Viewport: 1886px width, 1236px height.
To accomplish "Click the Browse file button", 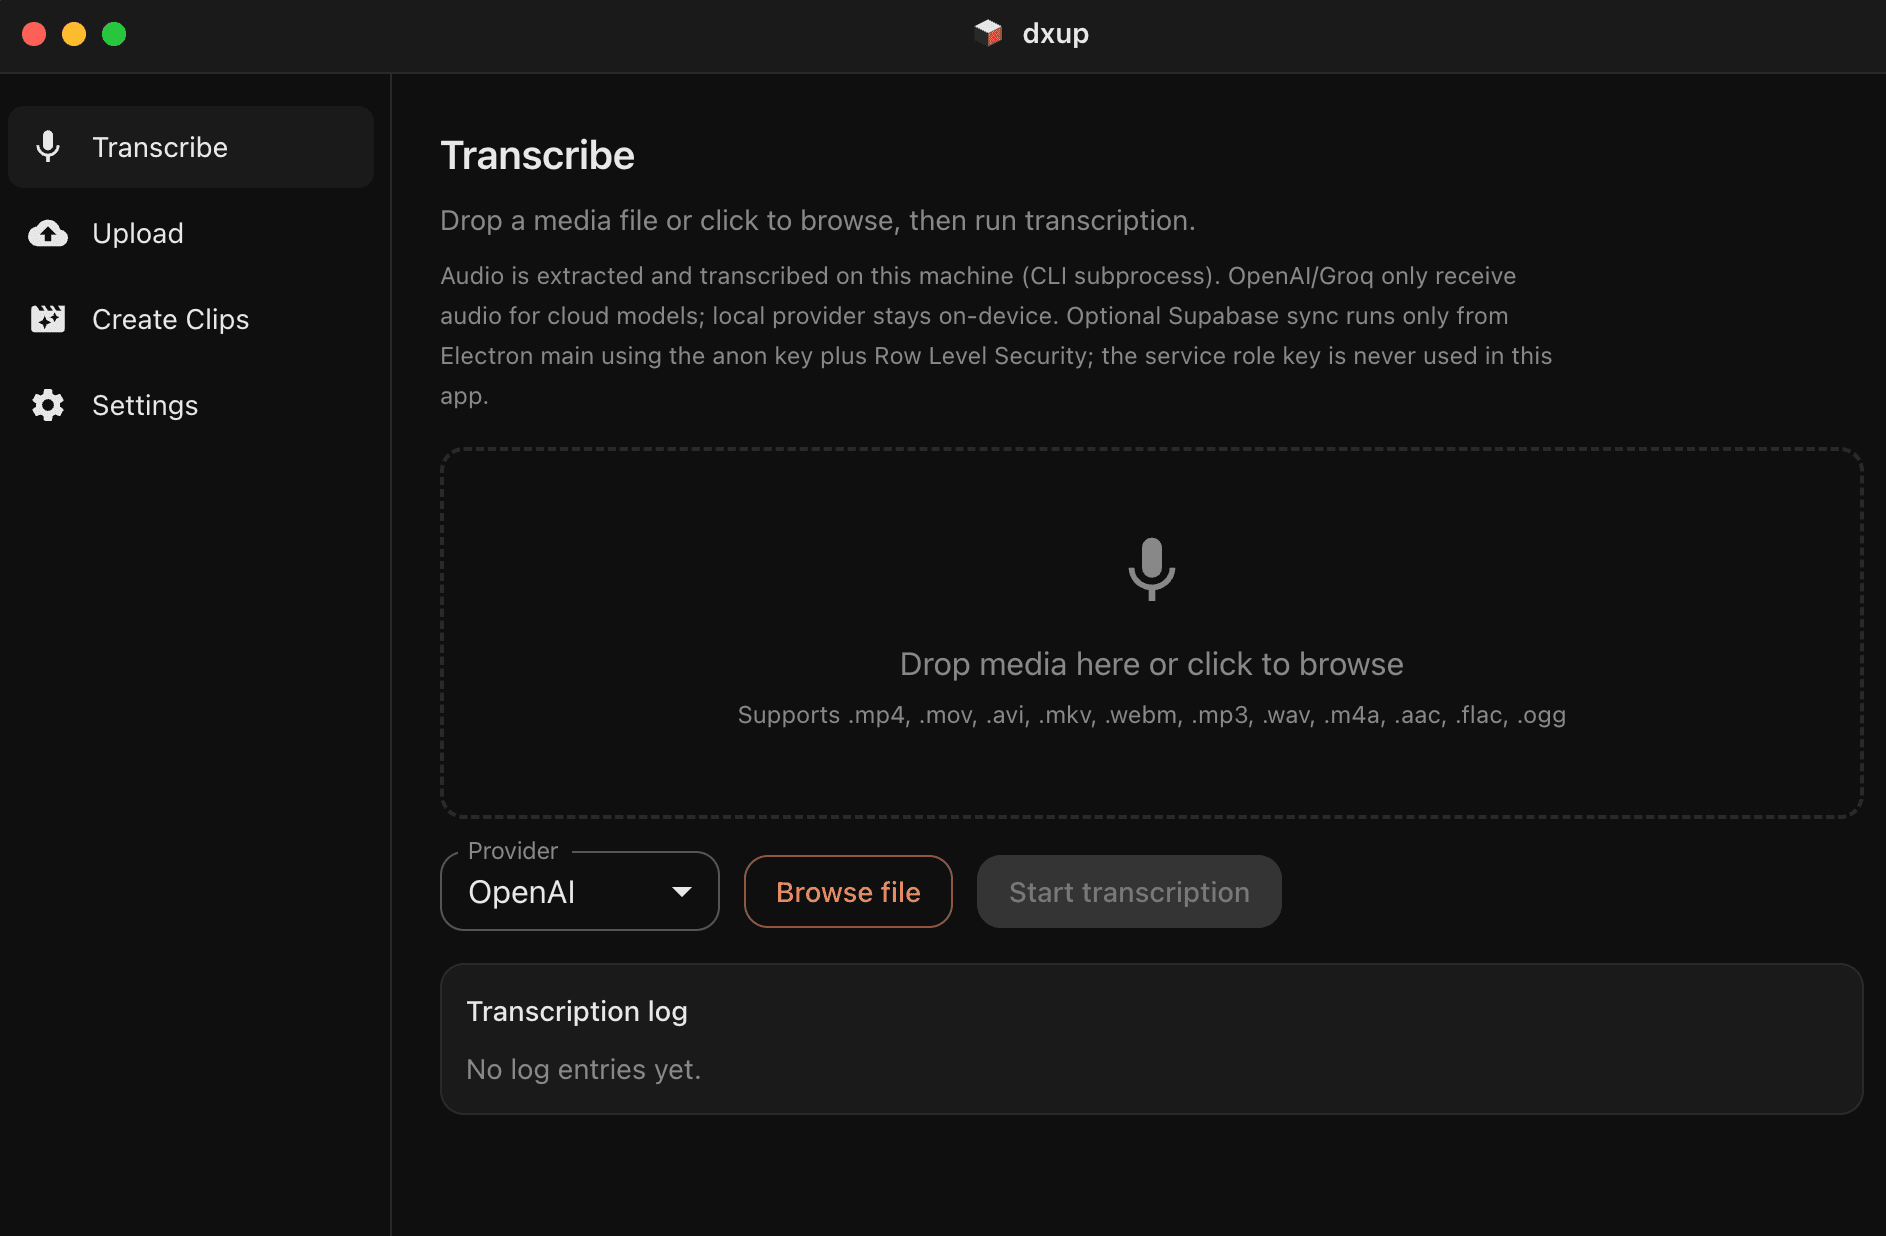I will pyautogui.click(x=848, y=891).
